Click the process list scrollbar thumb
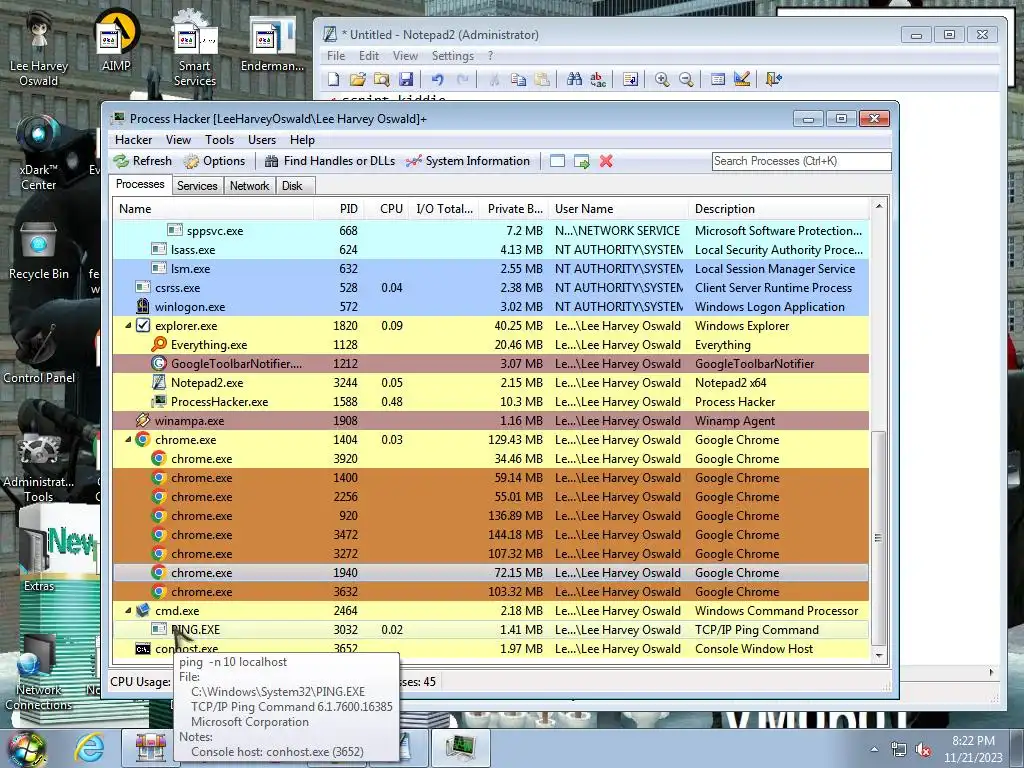This screenshot has width=1024, height=768. (878, 537)
